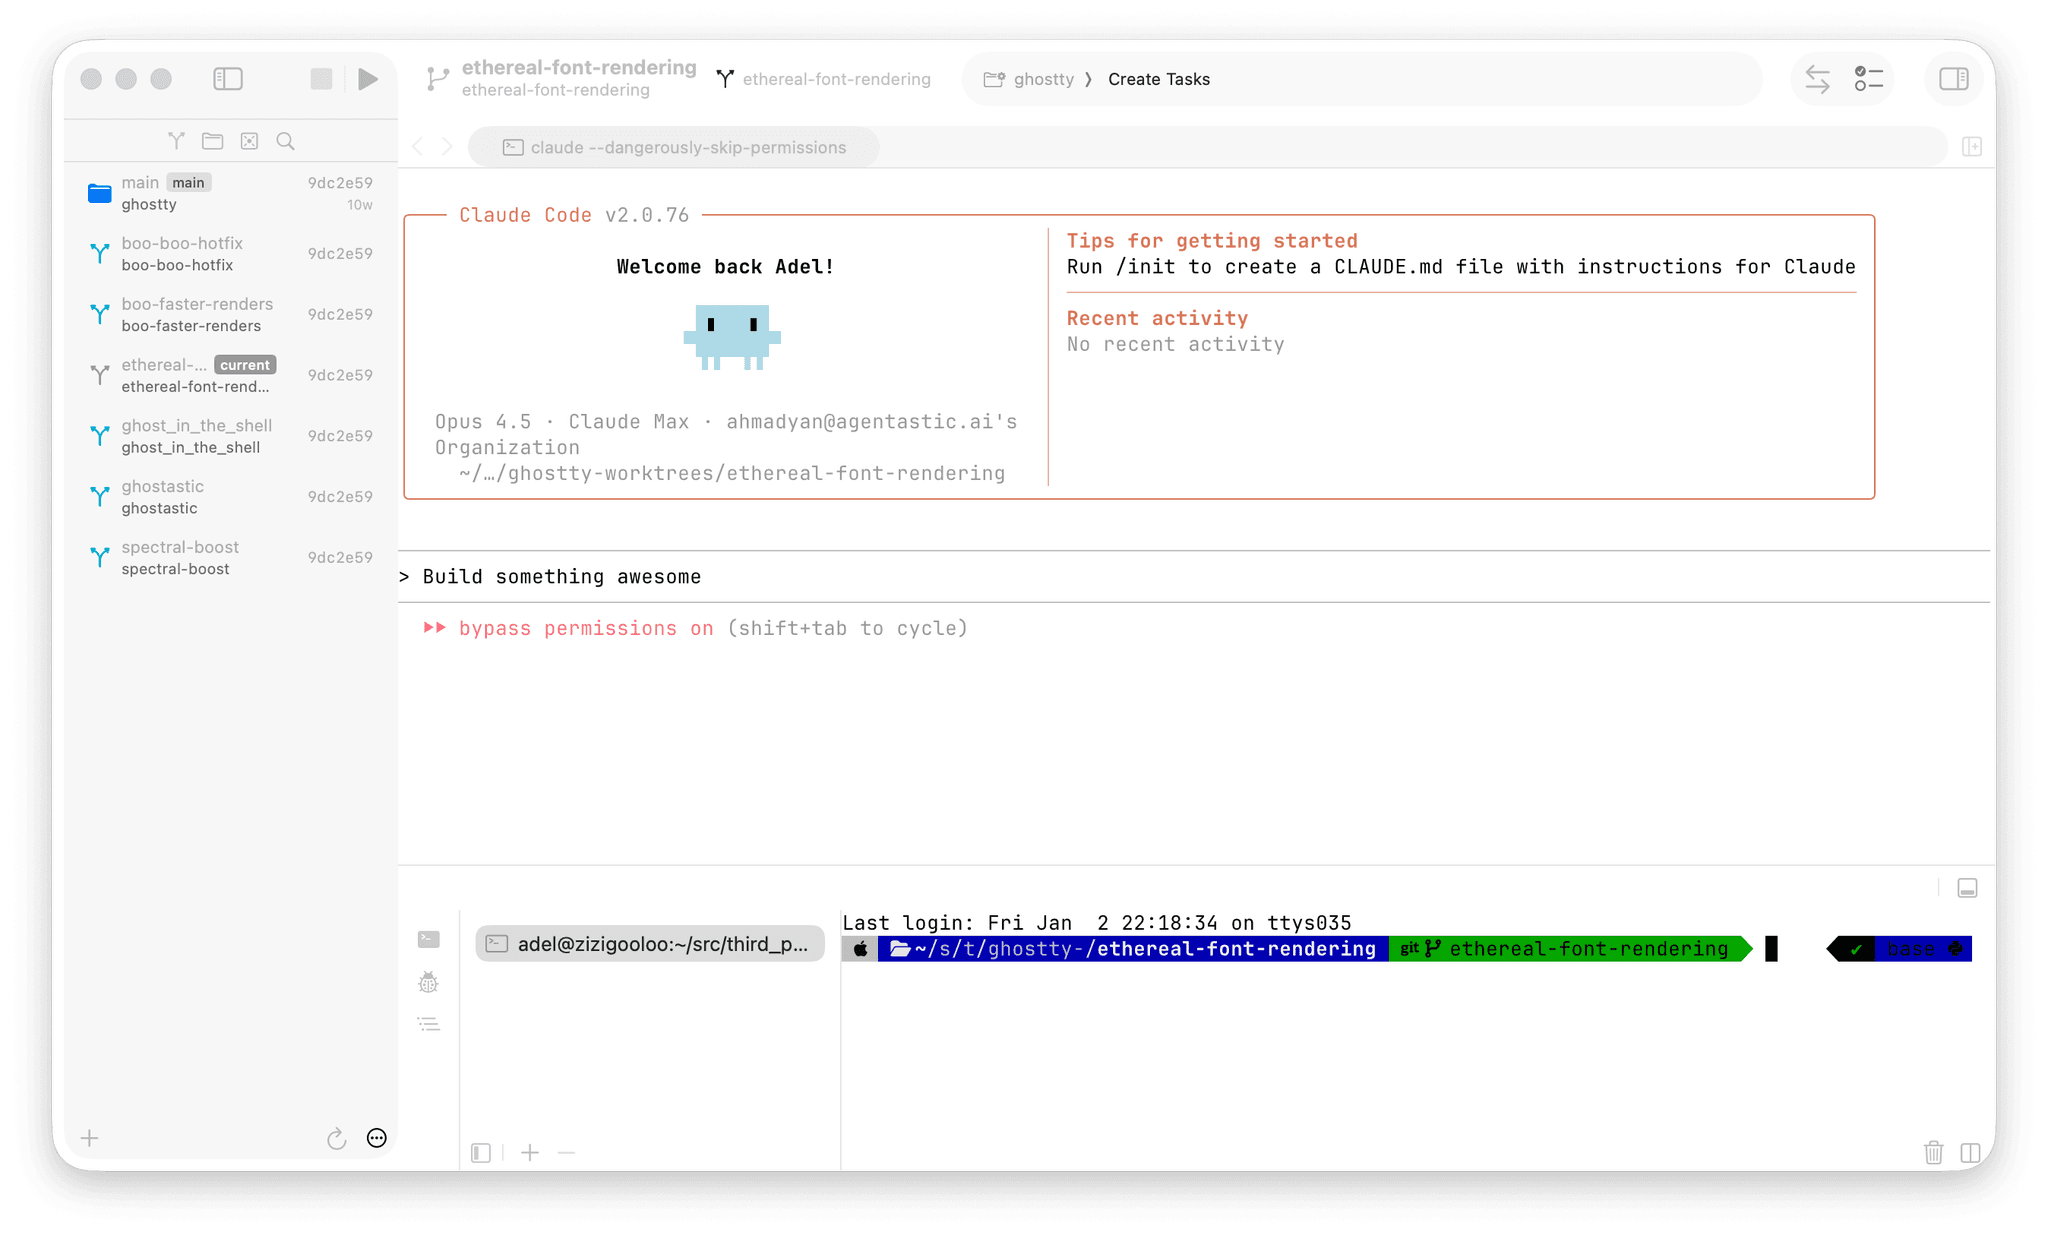Image resolution: width=2048 pixels, height=1235 pixels.
Task: Run the workspace using the play icon
Action: tap(368, 78)
